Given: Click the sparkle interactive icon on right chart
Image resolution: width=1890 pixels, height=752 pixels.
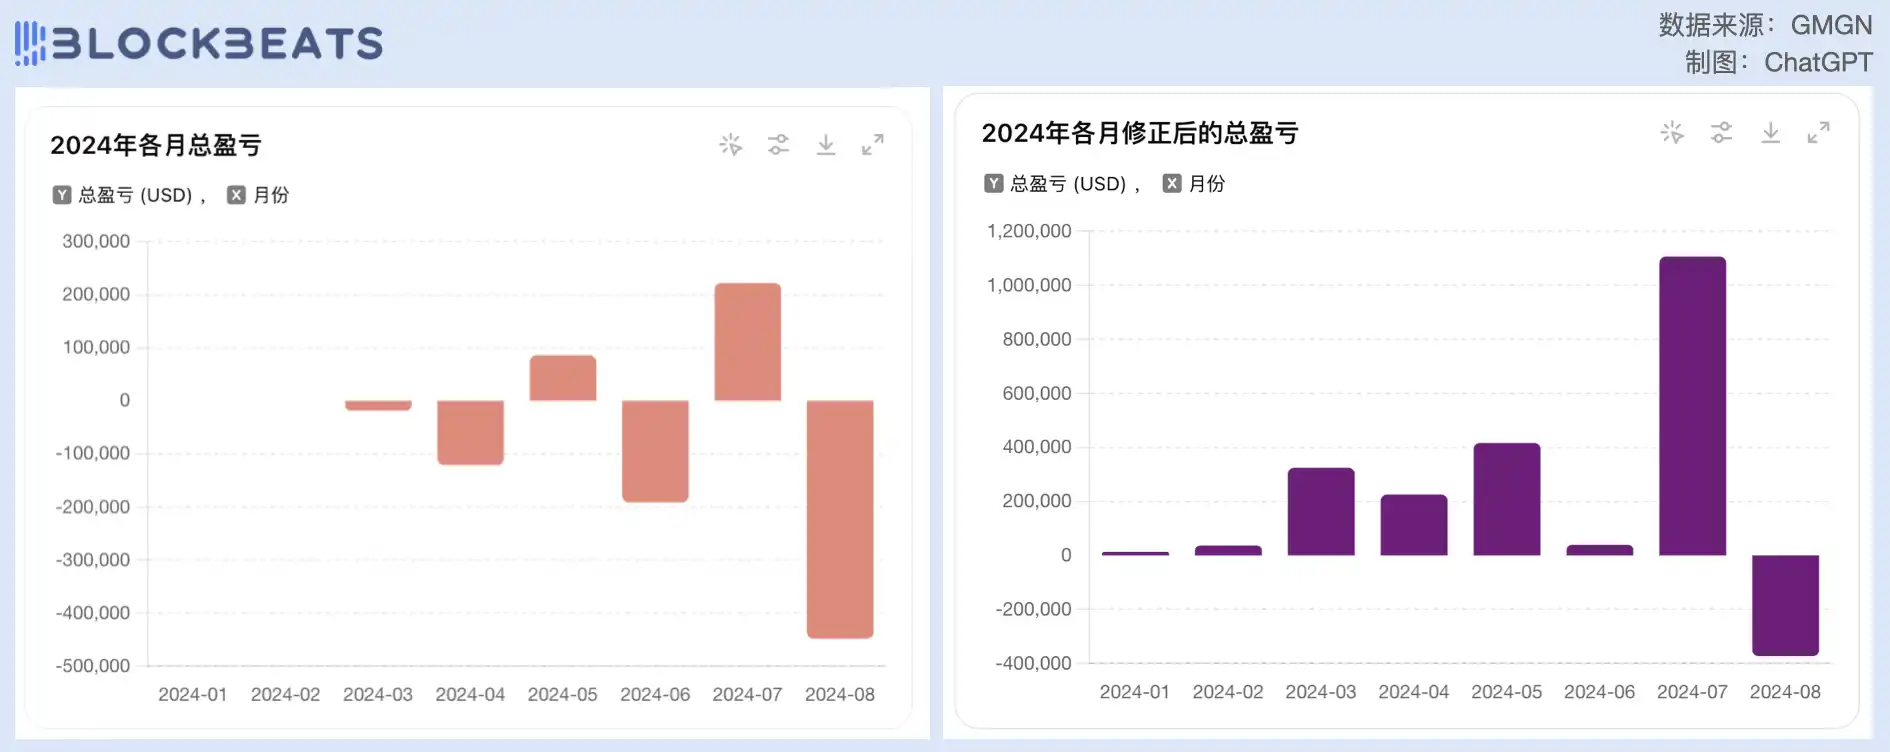Looking at the screenshot, I should tap(1672, 132).
